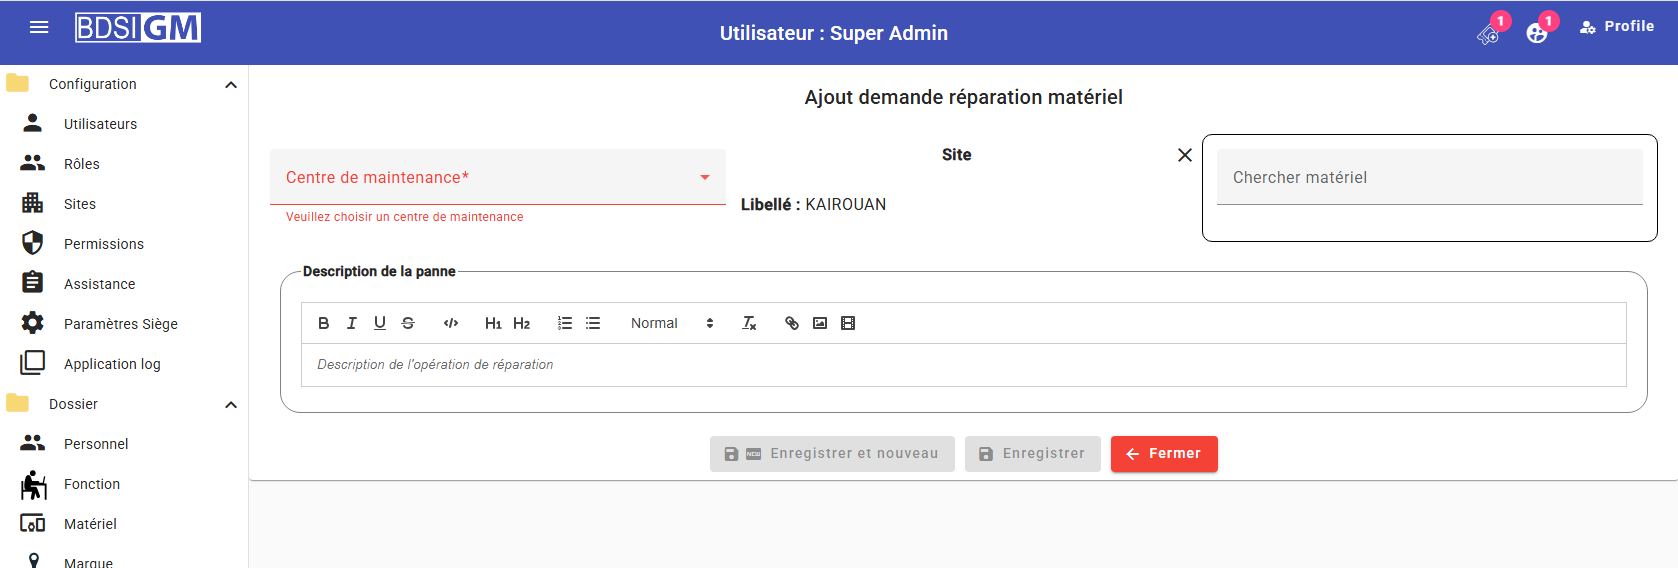Viewport: 1678px width, 568px height.
Task: Click the Configuration folder icon
Action: [x=17, y=83]
